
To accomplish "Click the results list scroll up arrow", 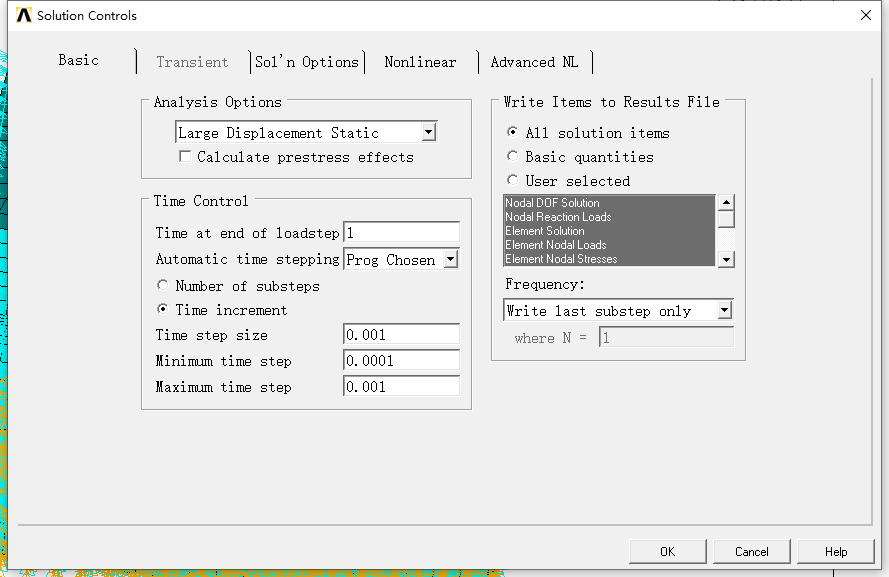I will click(726, 202).
